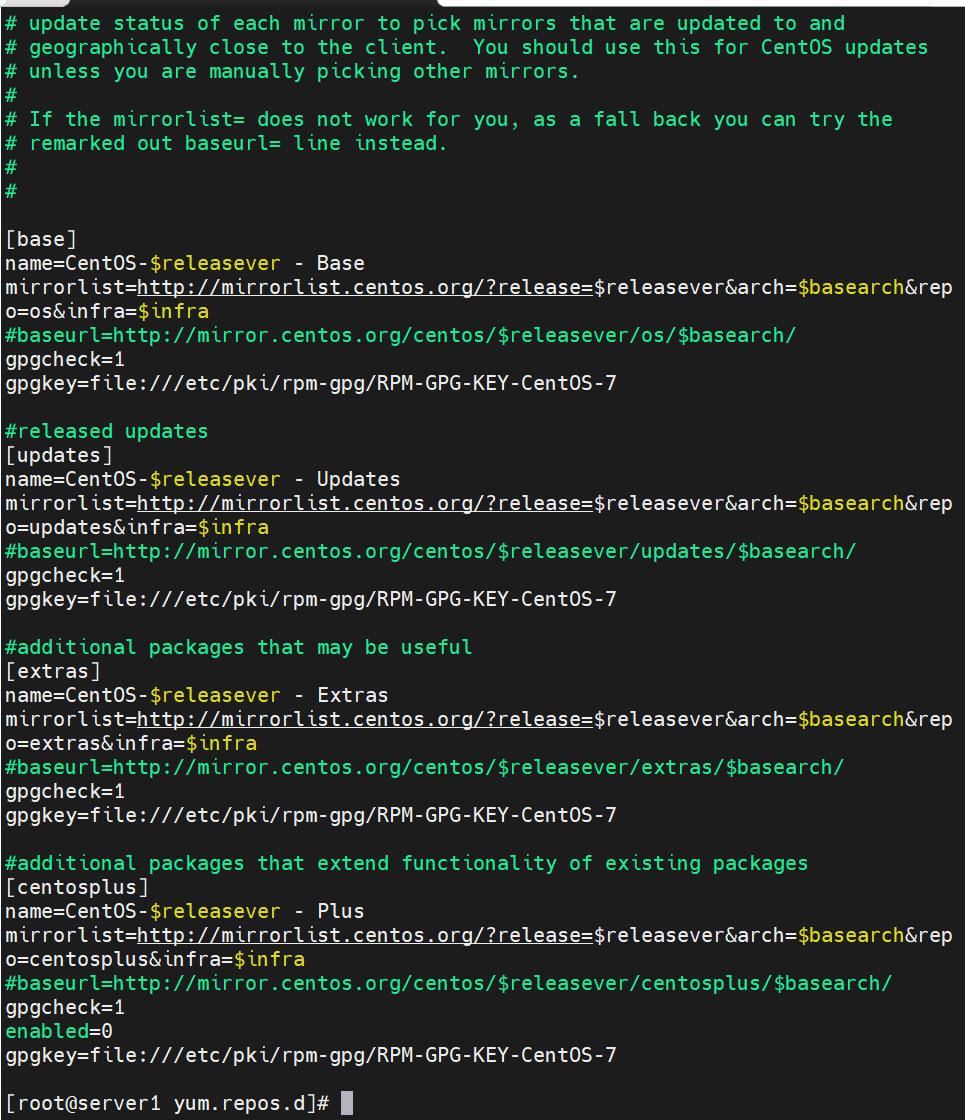The width and height of the screenshot is (965, 1120).
Task: Click the name=CentOS-$releasever - Extras line
Action: pyautogui.click(x=197, y=695)
